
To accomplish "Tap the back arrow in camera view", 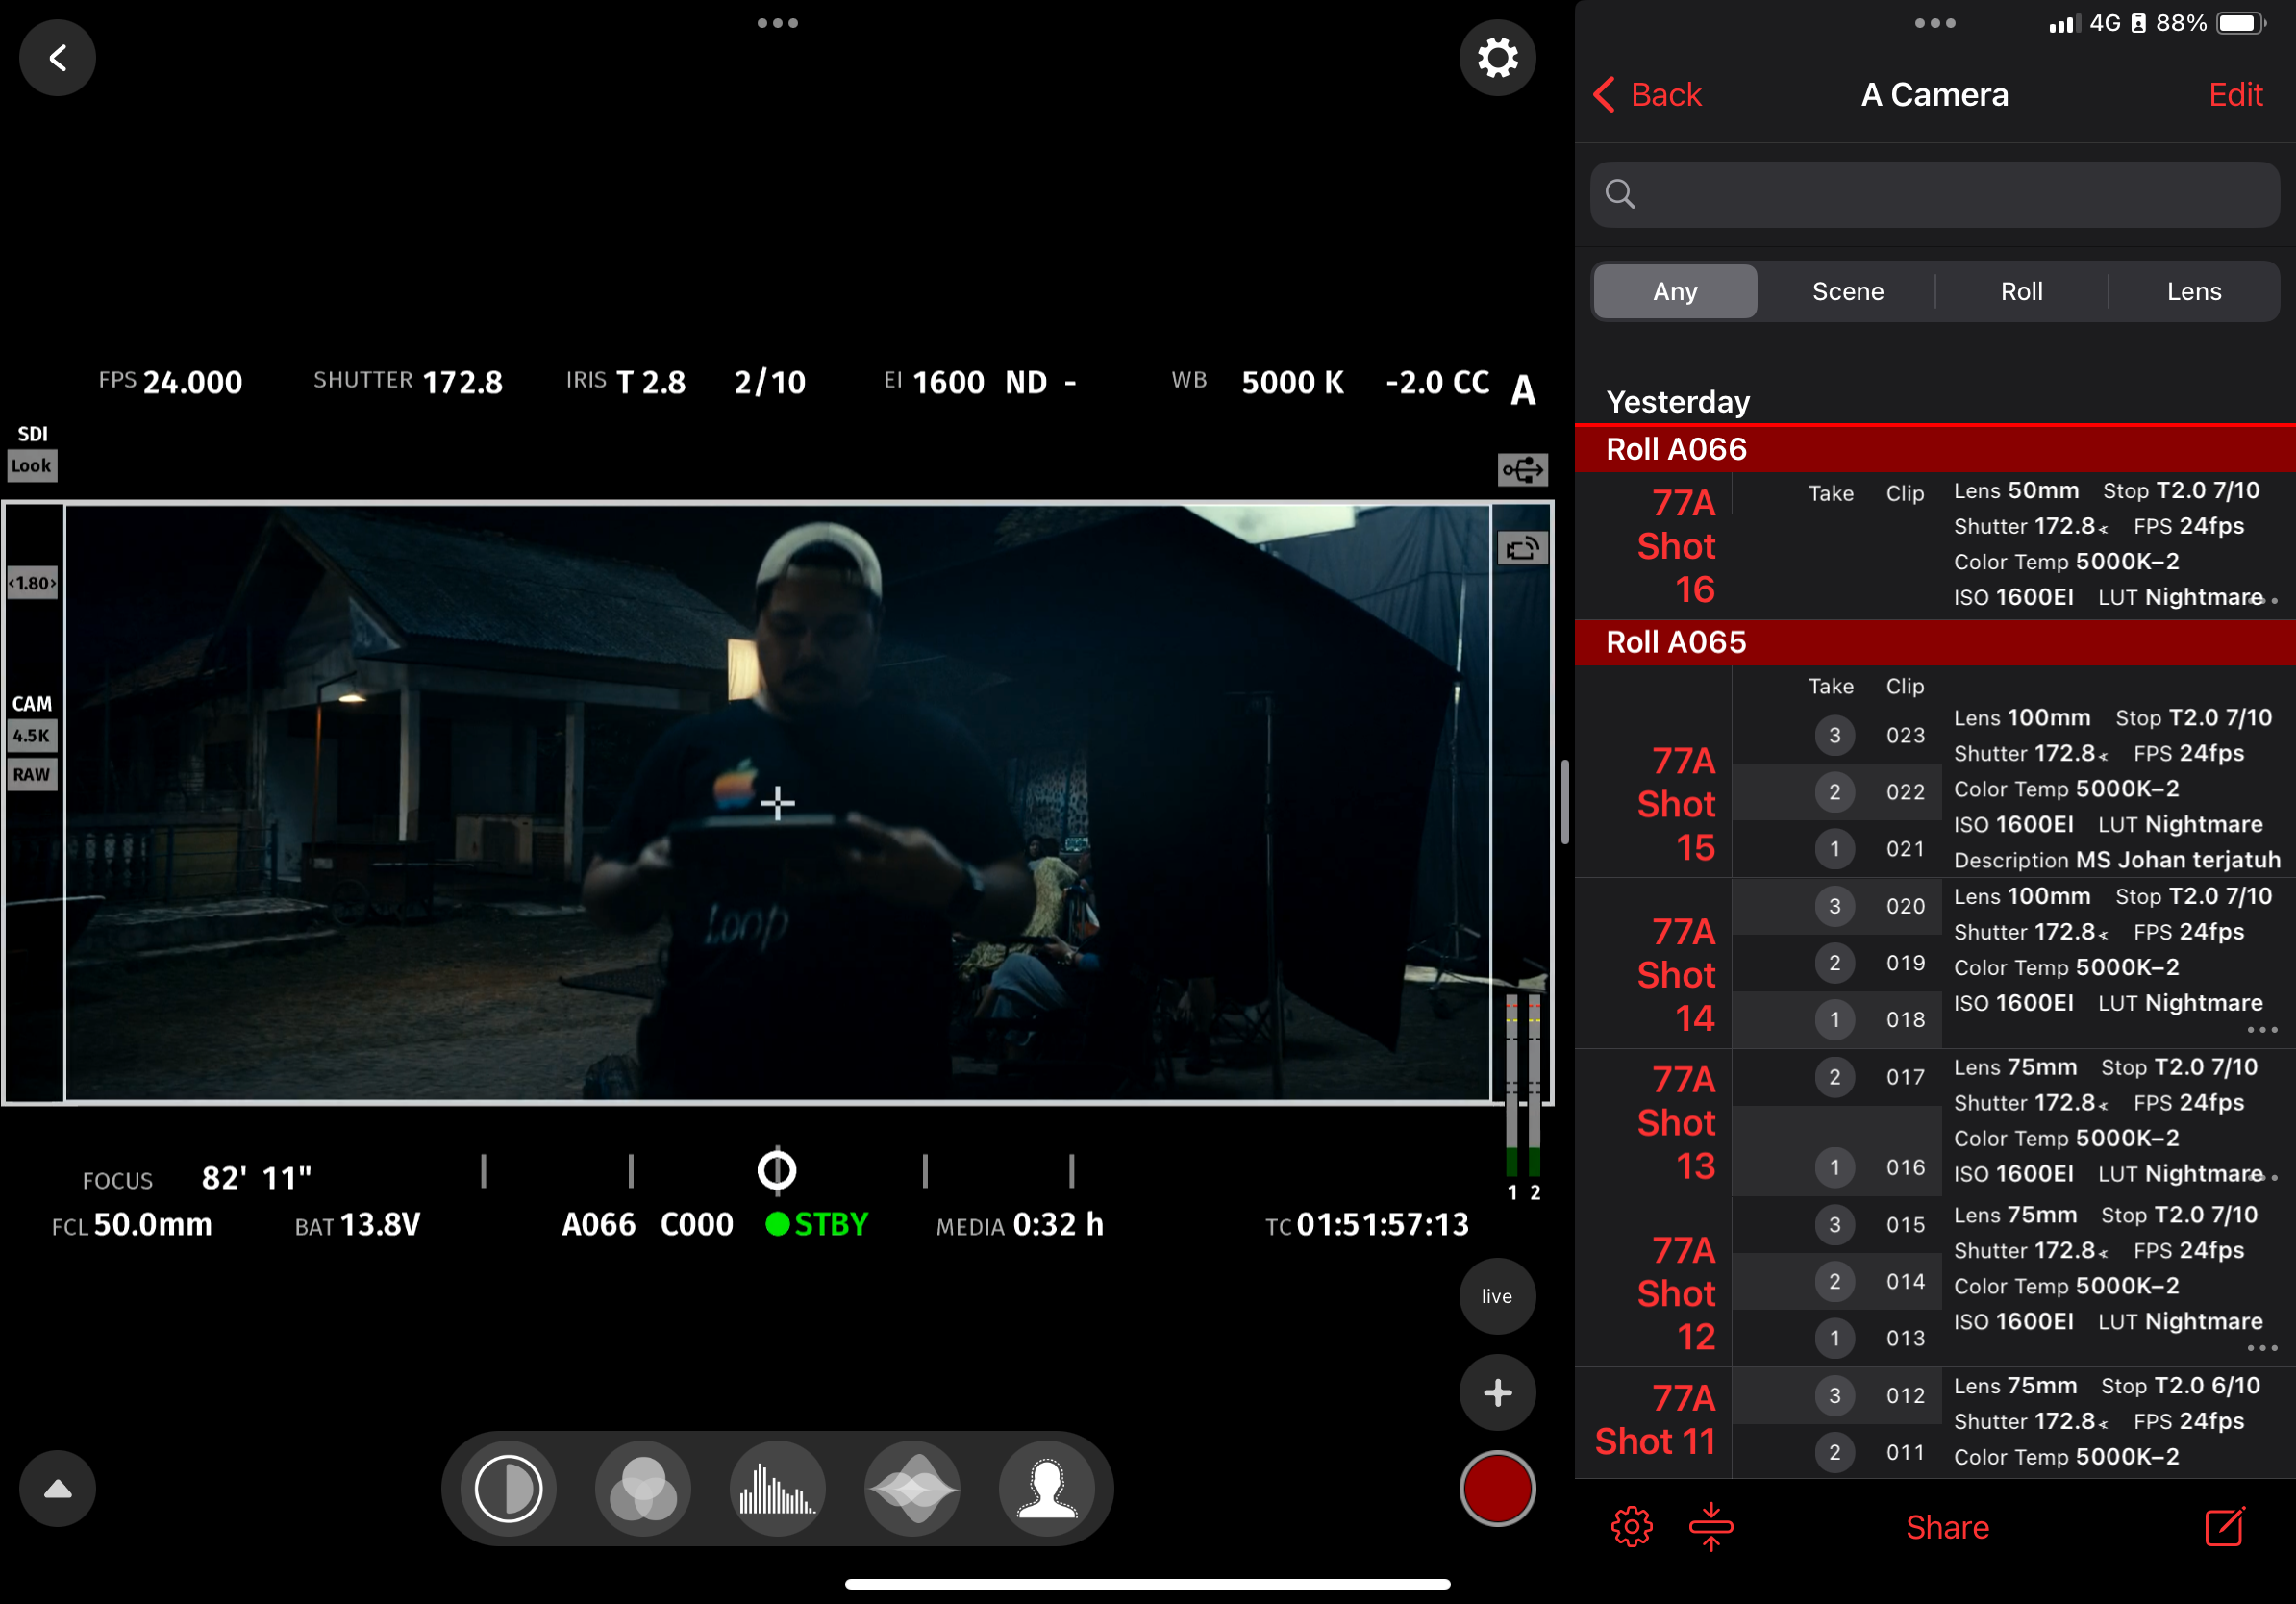I will point(58,58).
